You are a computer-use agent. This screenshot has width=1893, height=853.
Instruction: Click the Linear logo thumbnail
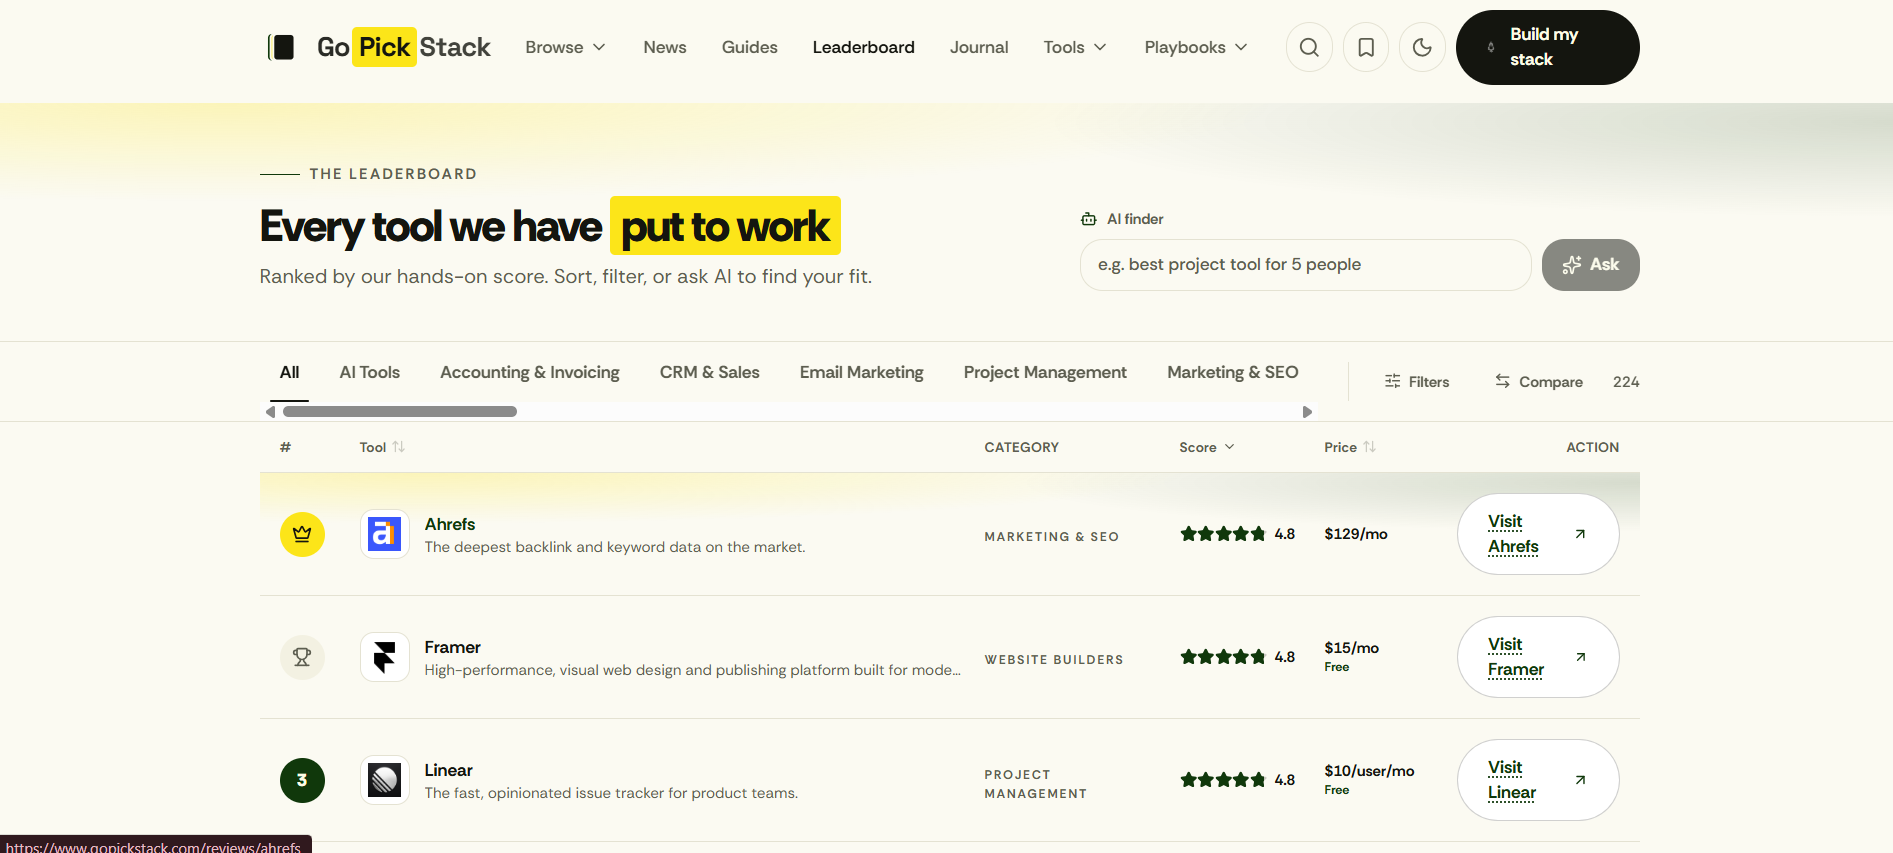pos(385,780)
